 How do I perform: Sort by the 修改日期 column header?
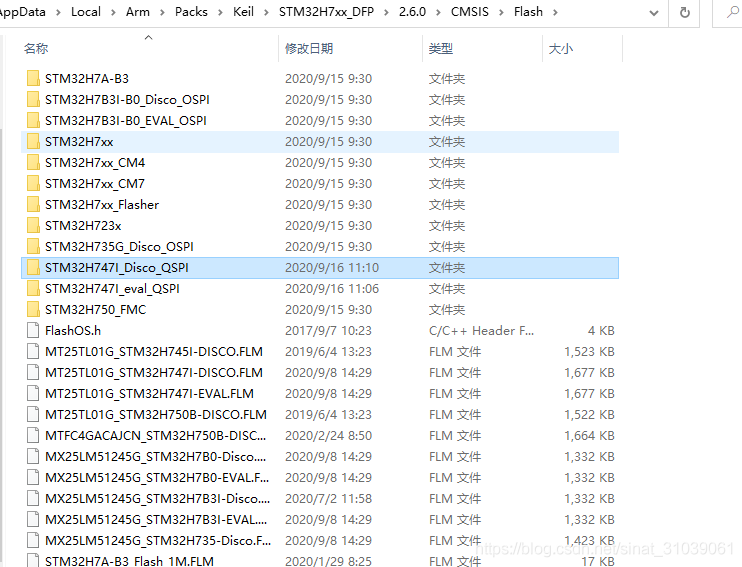coord(309,48)
